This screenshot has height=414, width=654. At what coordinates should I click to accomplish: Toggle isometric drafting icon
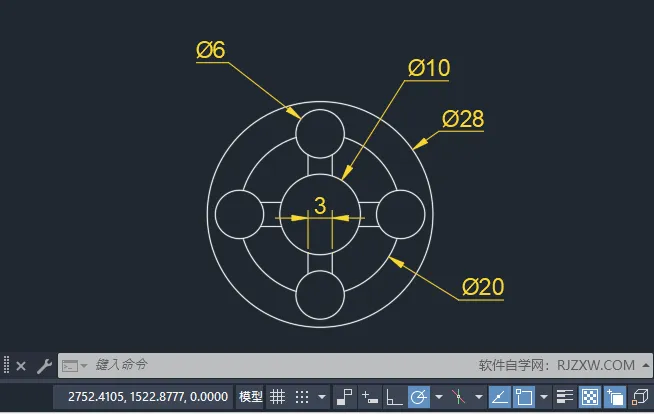pos(458,397)
